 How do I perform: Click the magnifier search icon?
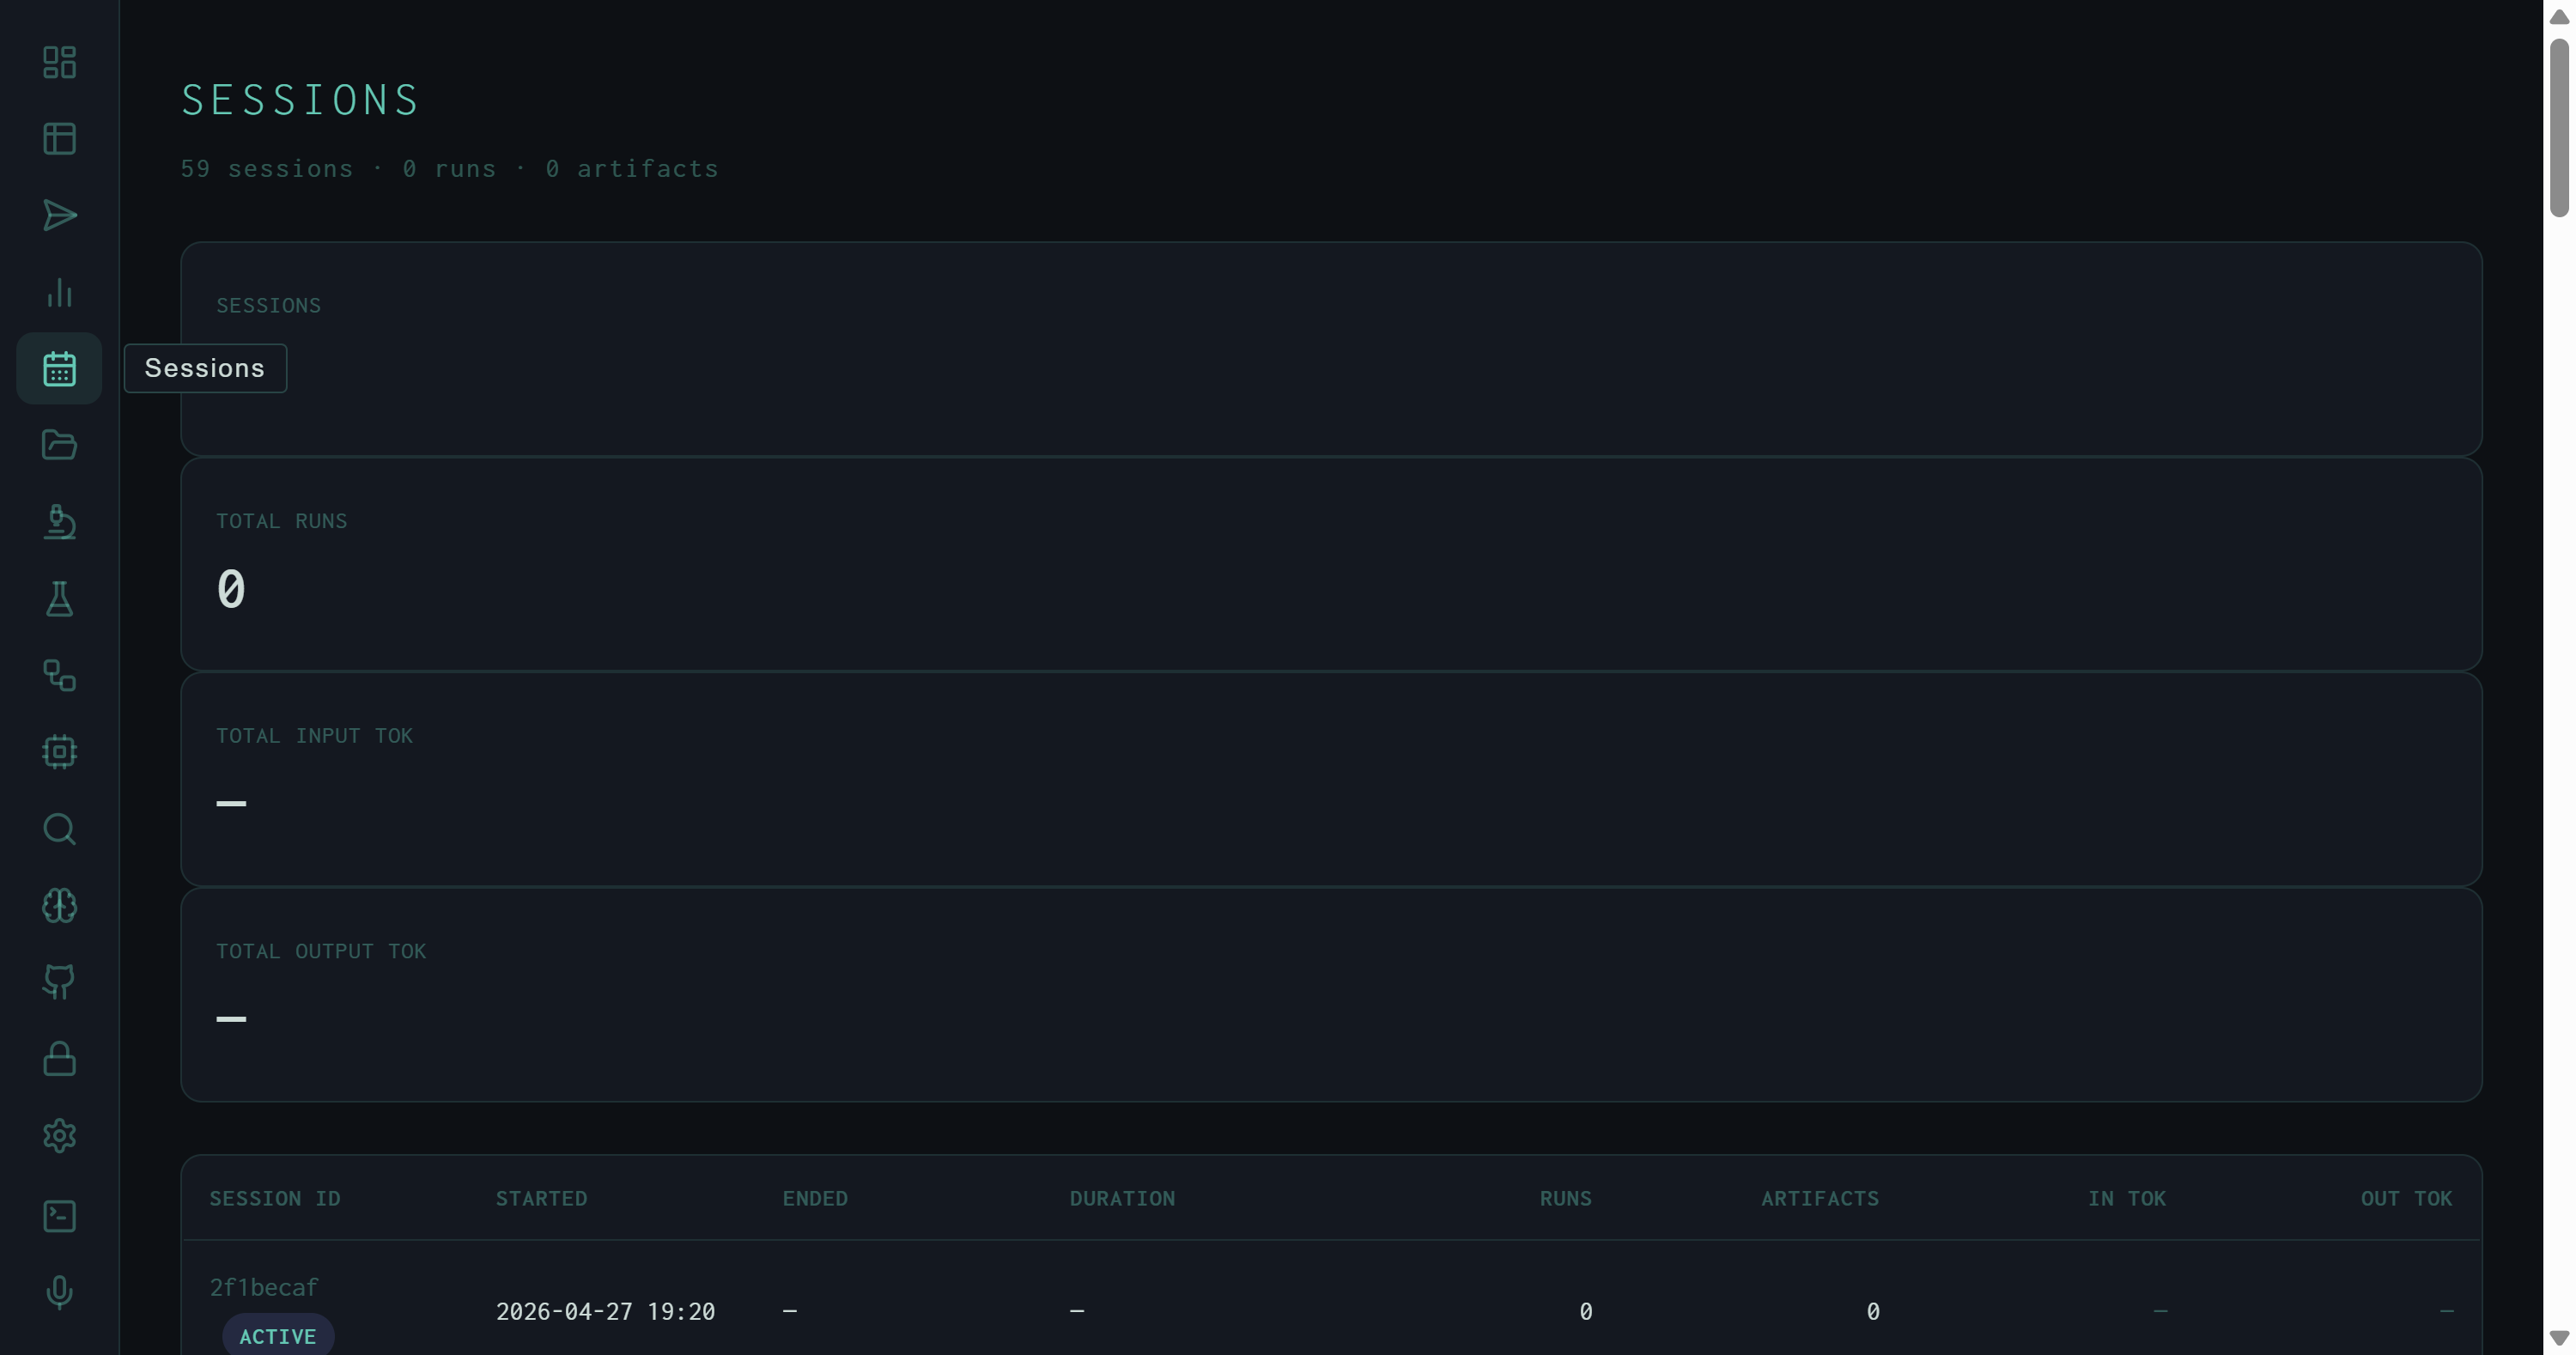coord(59,829)
